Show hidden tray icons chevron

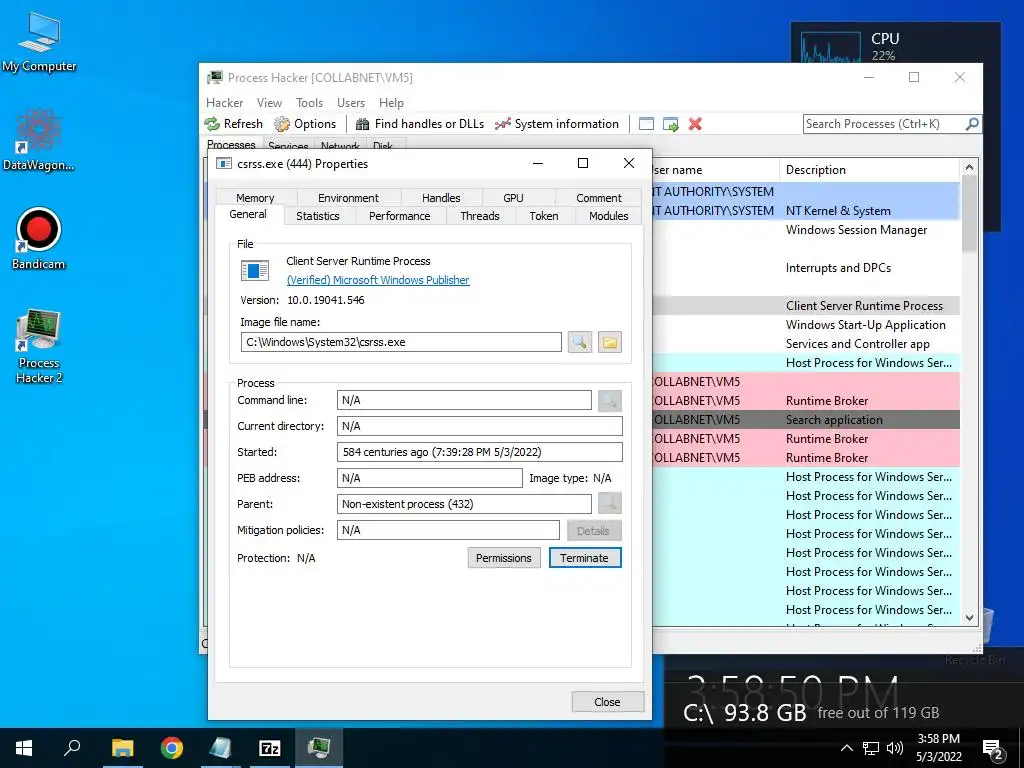pyautogui.click(x=846, y=748)
